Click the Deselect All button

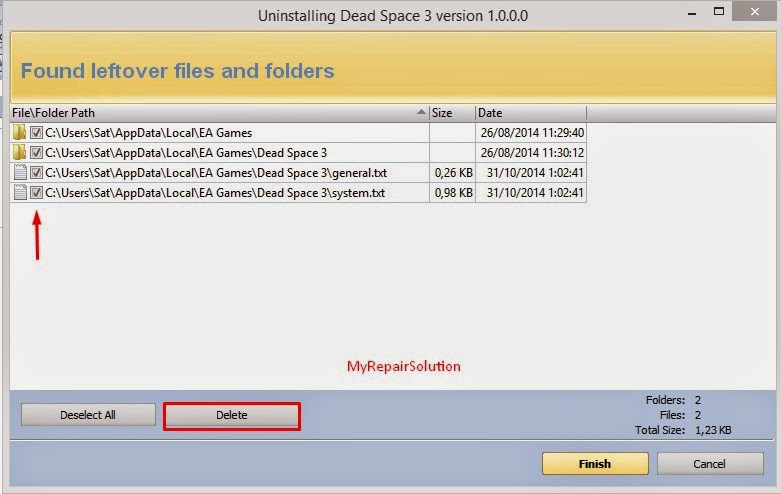pos(88,415)
